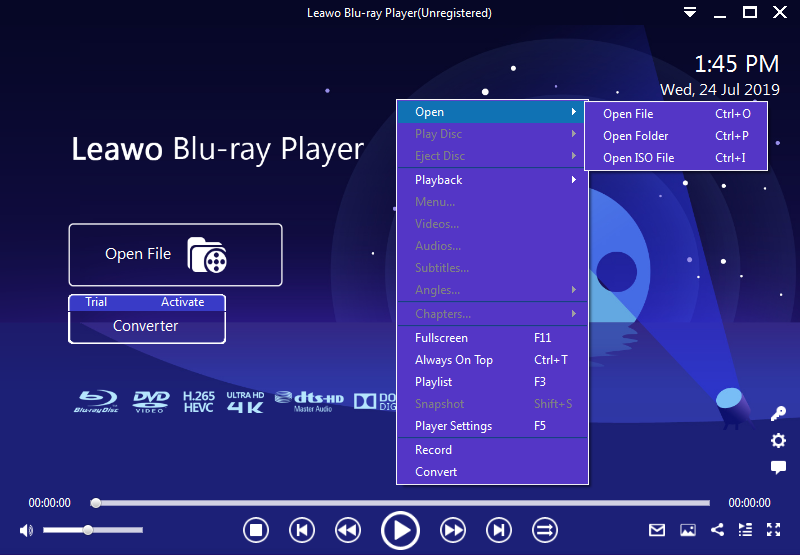Screen dimensions: 800x555
Task: Select Fullscreen menu item
Action: [492, 338]
